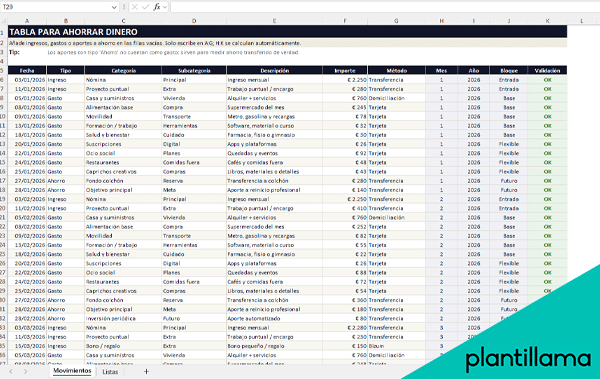Select 'Farmacia, fisio o gimnasio' row 12
This screenshot has height=379, width=600.
(x=274, y=135)
